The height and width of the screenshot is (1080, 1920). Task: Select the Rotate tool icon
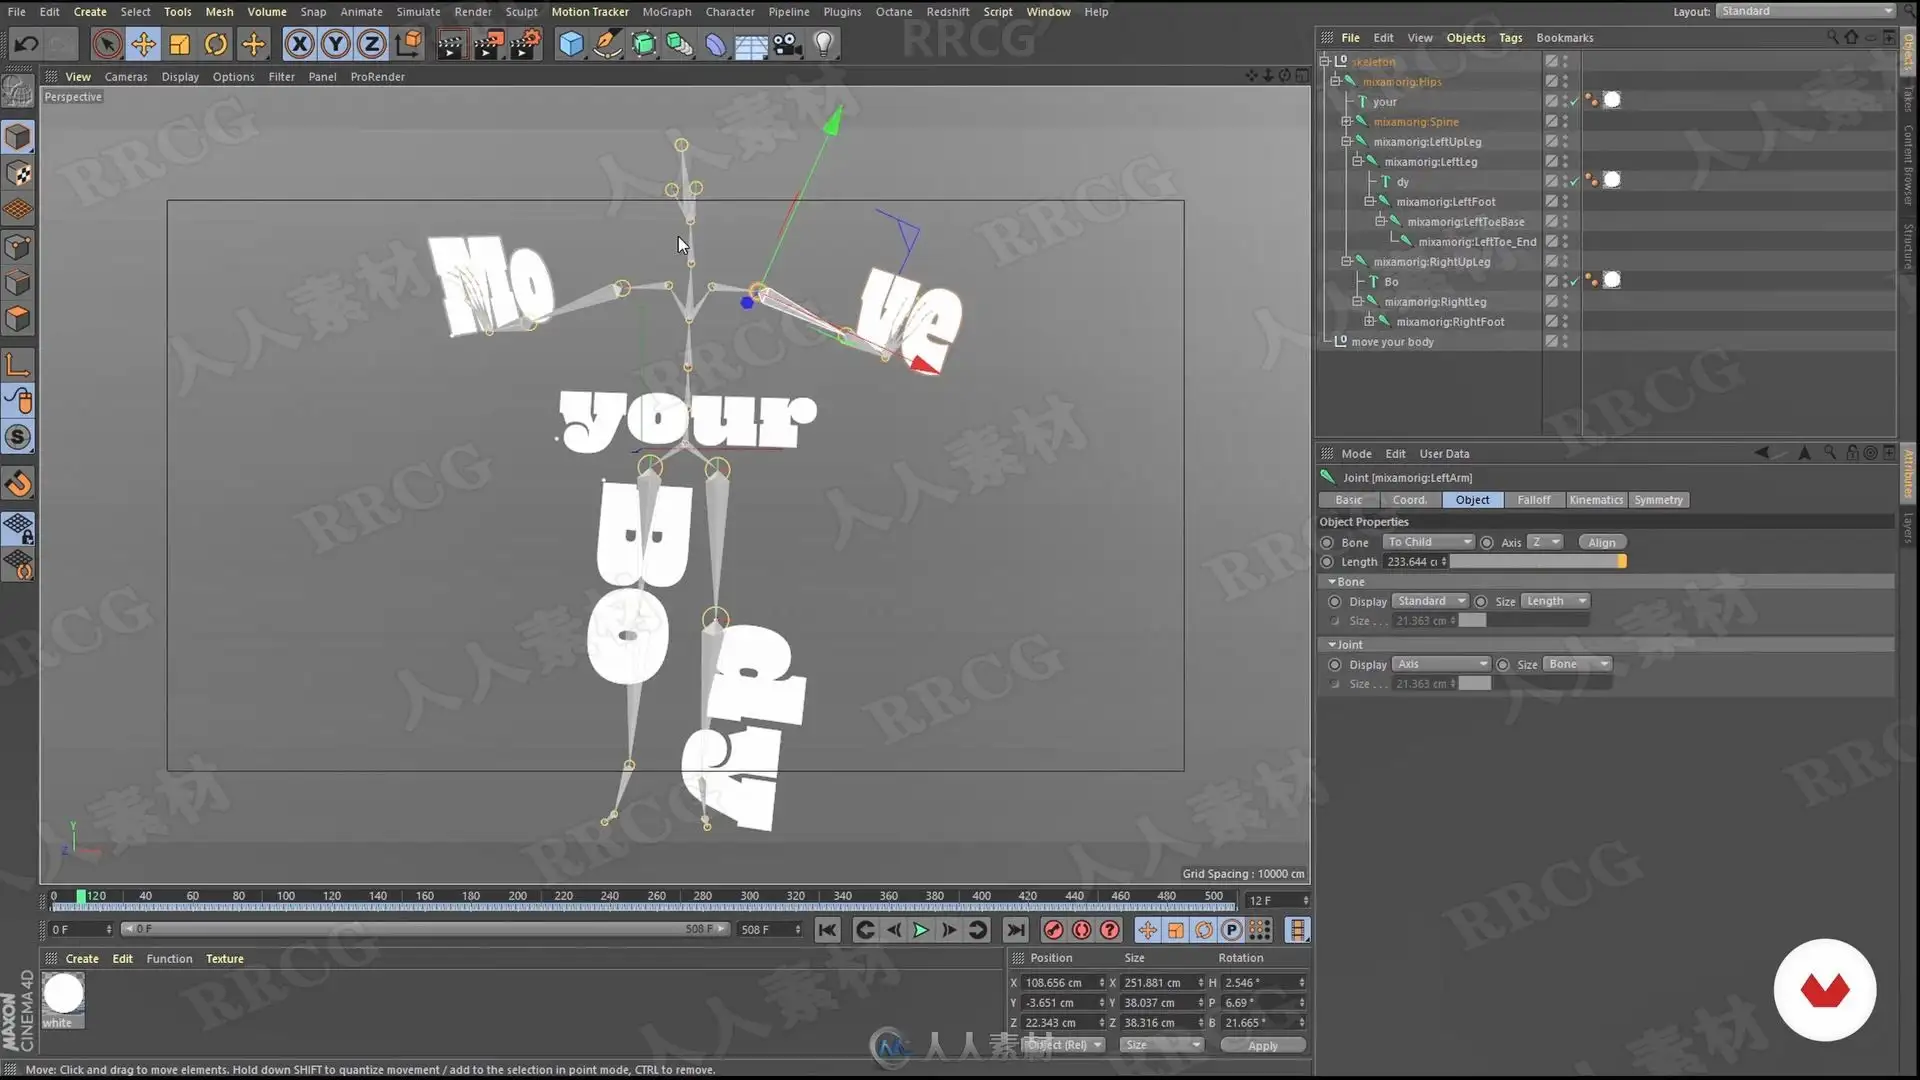click(216, 44)
